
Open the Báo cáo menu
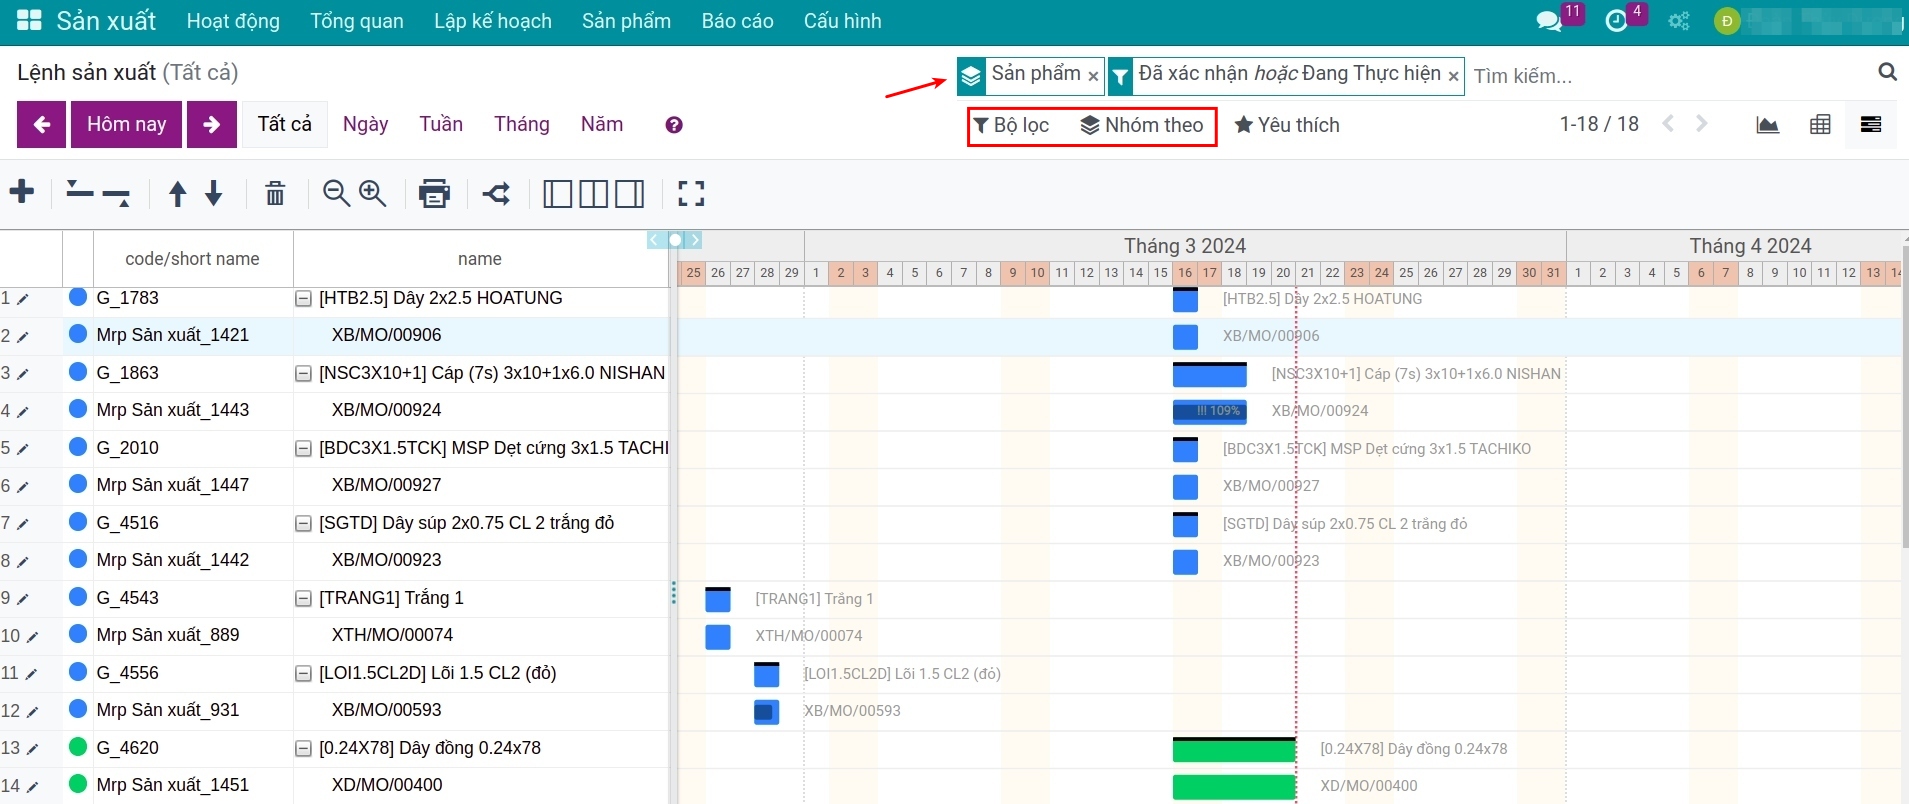click(738, 21)
